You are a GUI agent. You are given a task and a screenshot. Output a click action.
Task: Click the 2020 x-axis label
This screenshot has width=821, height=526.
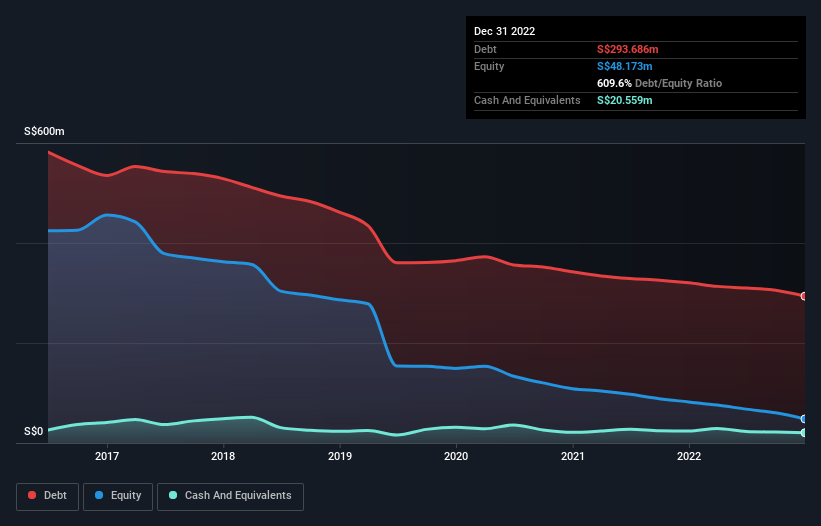coord(456,456)
